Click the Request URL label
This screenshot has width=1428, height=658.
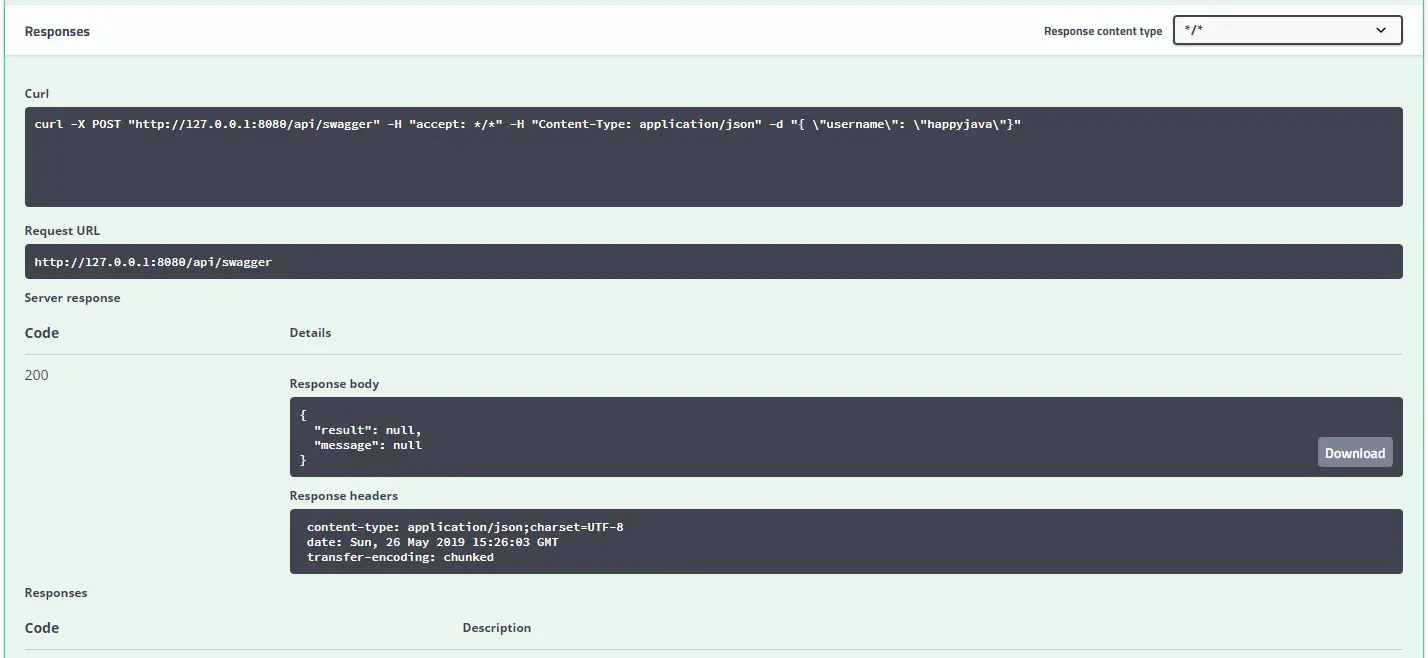62,231
